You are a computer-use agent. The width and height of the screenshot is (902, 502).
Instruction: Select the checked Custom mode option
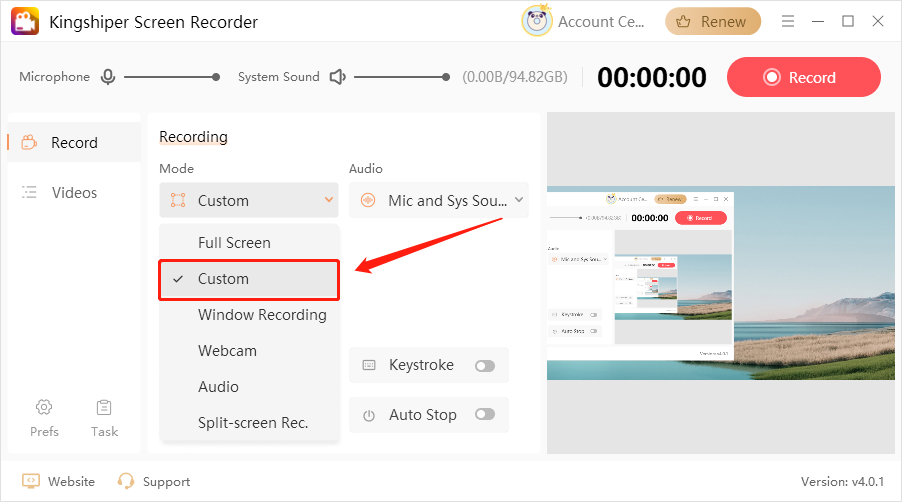249,279
